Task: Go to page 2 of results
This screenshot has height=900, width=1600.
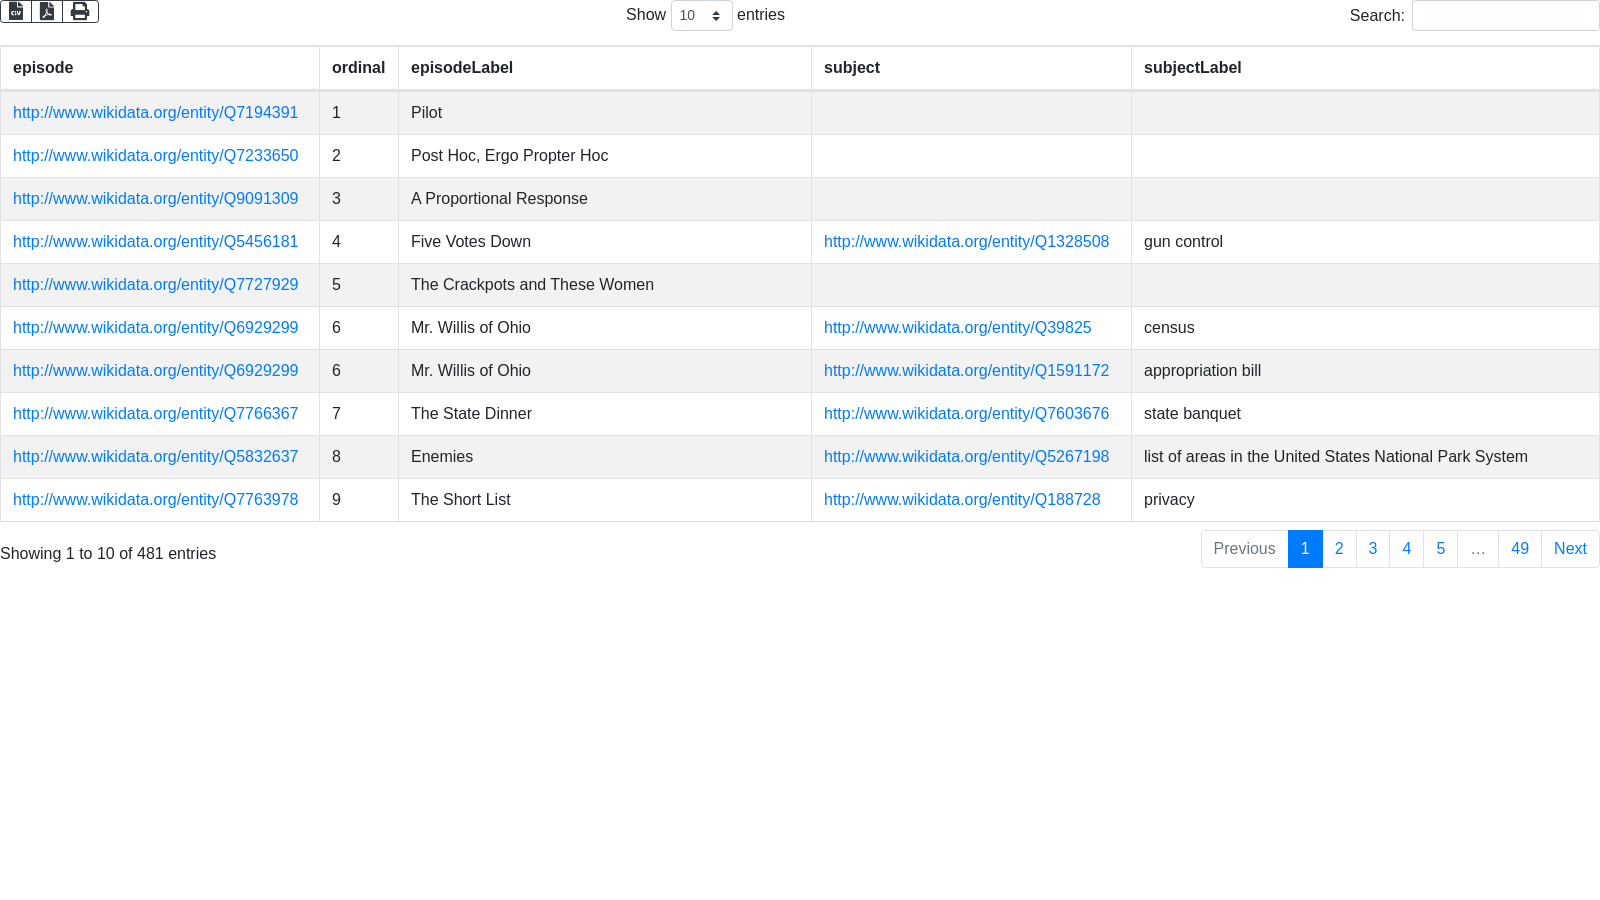Action: (1339, 549)
